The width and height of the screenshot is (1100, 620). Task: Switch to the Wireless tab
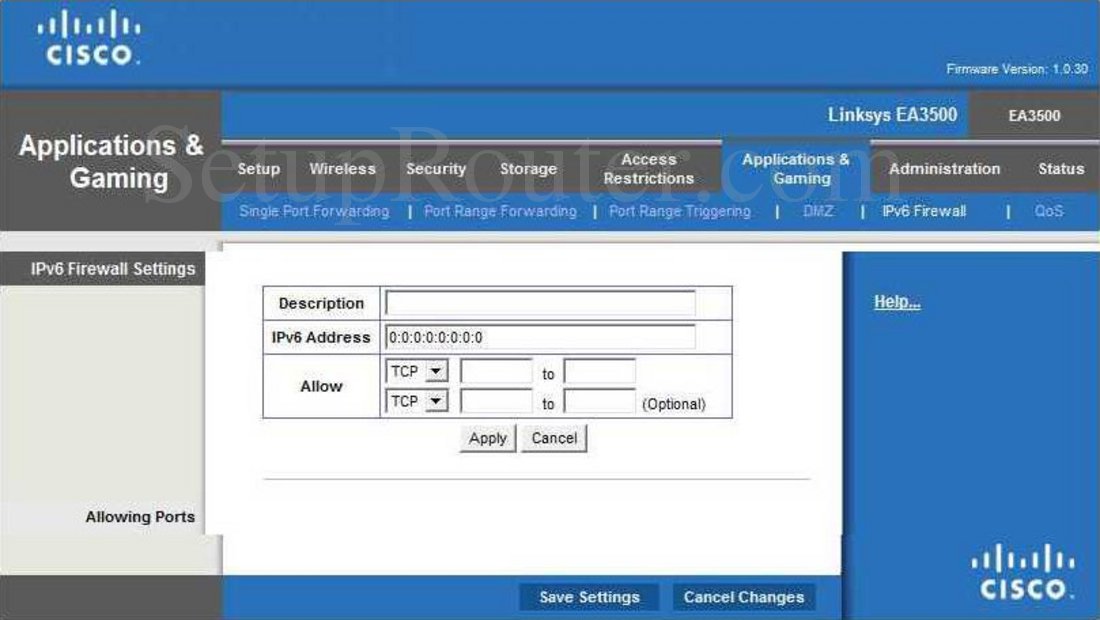pyautogui.click(x=342, y=169)
